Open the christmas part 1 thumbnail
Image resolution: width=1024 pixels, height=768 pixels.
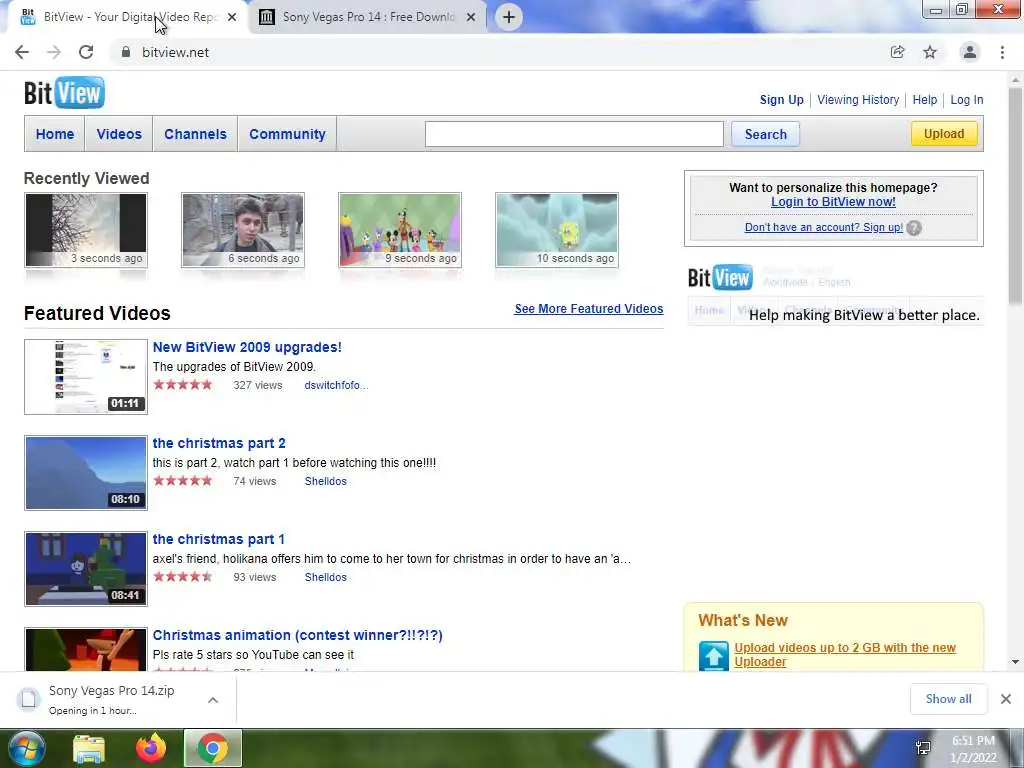click(86, 569)
